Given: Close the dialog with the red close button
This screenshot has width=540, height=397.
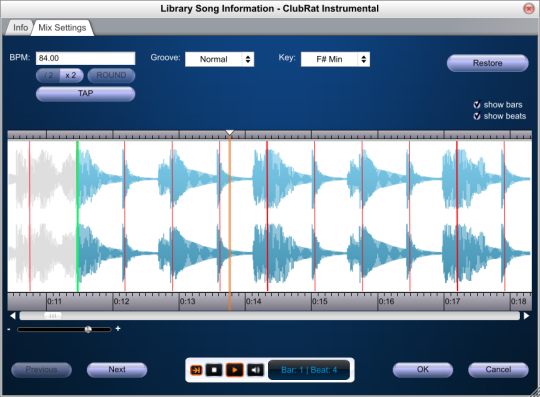Looking at the screenshot, I should [x=528, y=9].
